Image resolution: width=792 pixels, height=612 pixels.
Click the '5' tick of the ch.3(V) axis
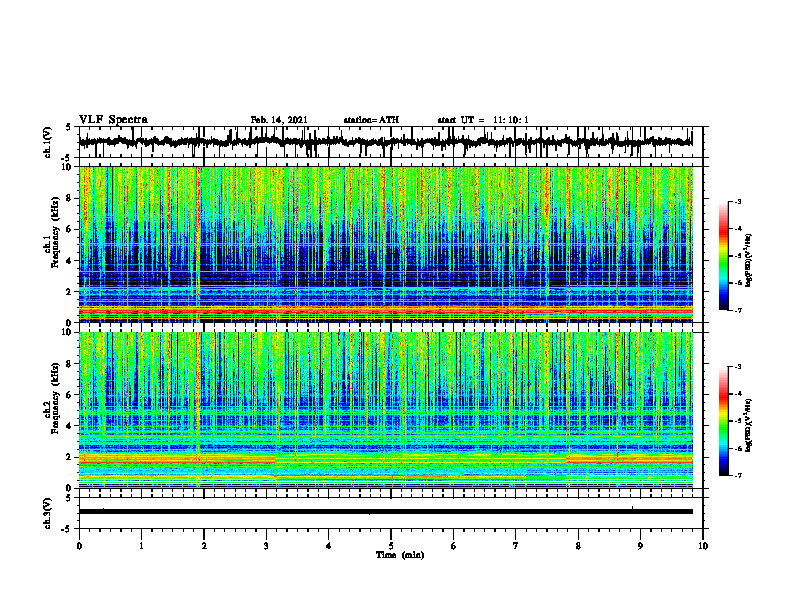pos(68,498)
